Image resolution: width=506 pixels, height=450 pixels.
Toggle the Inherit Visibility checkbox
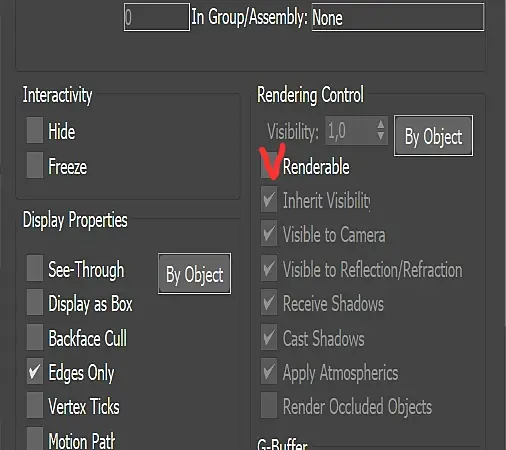[x=269, y=199]
